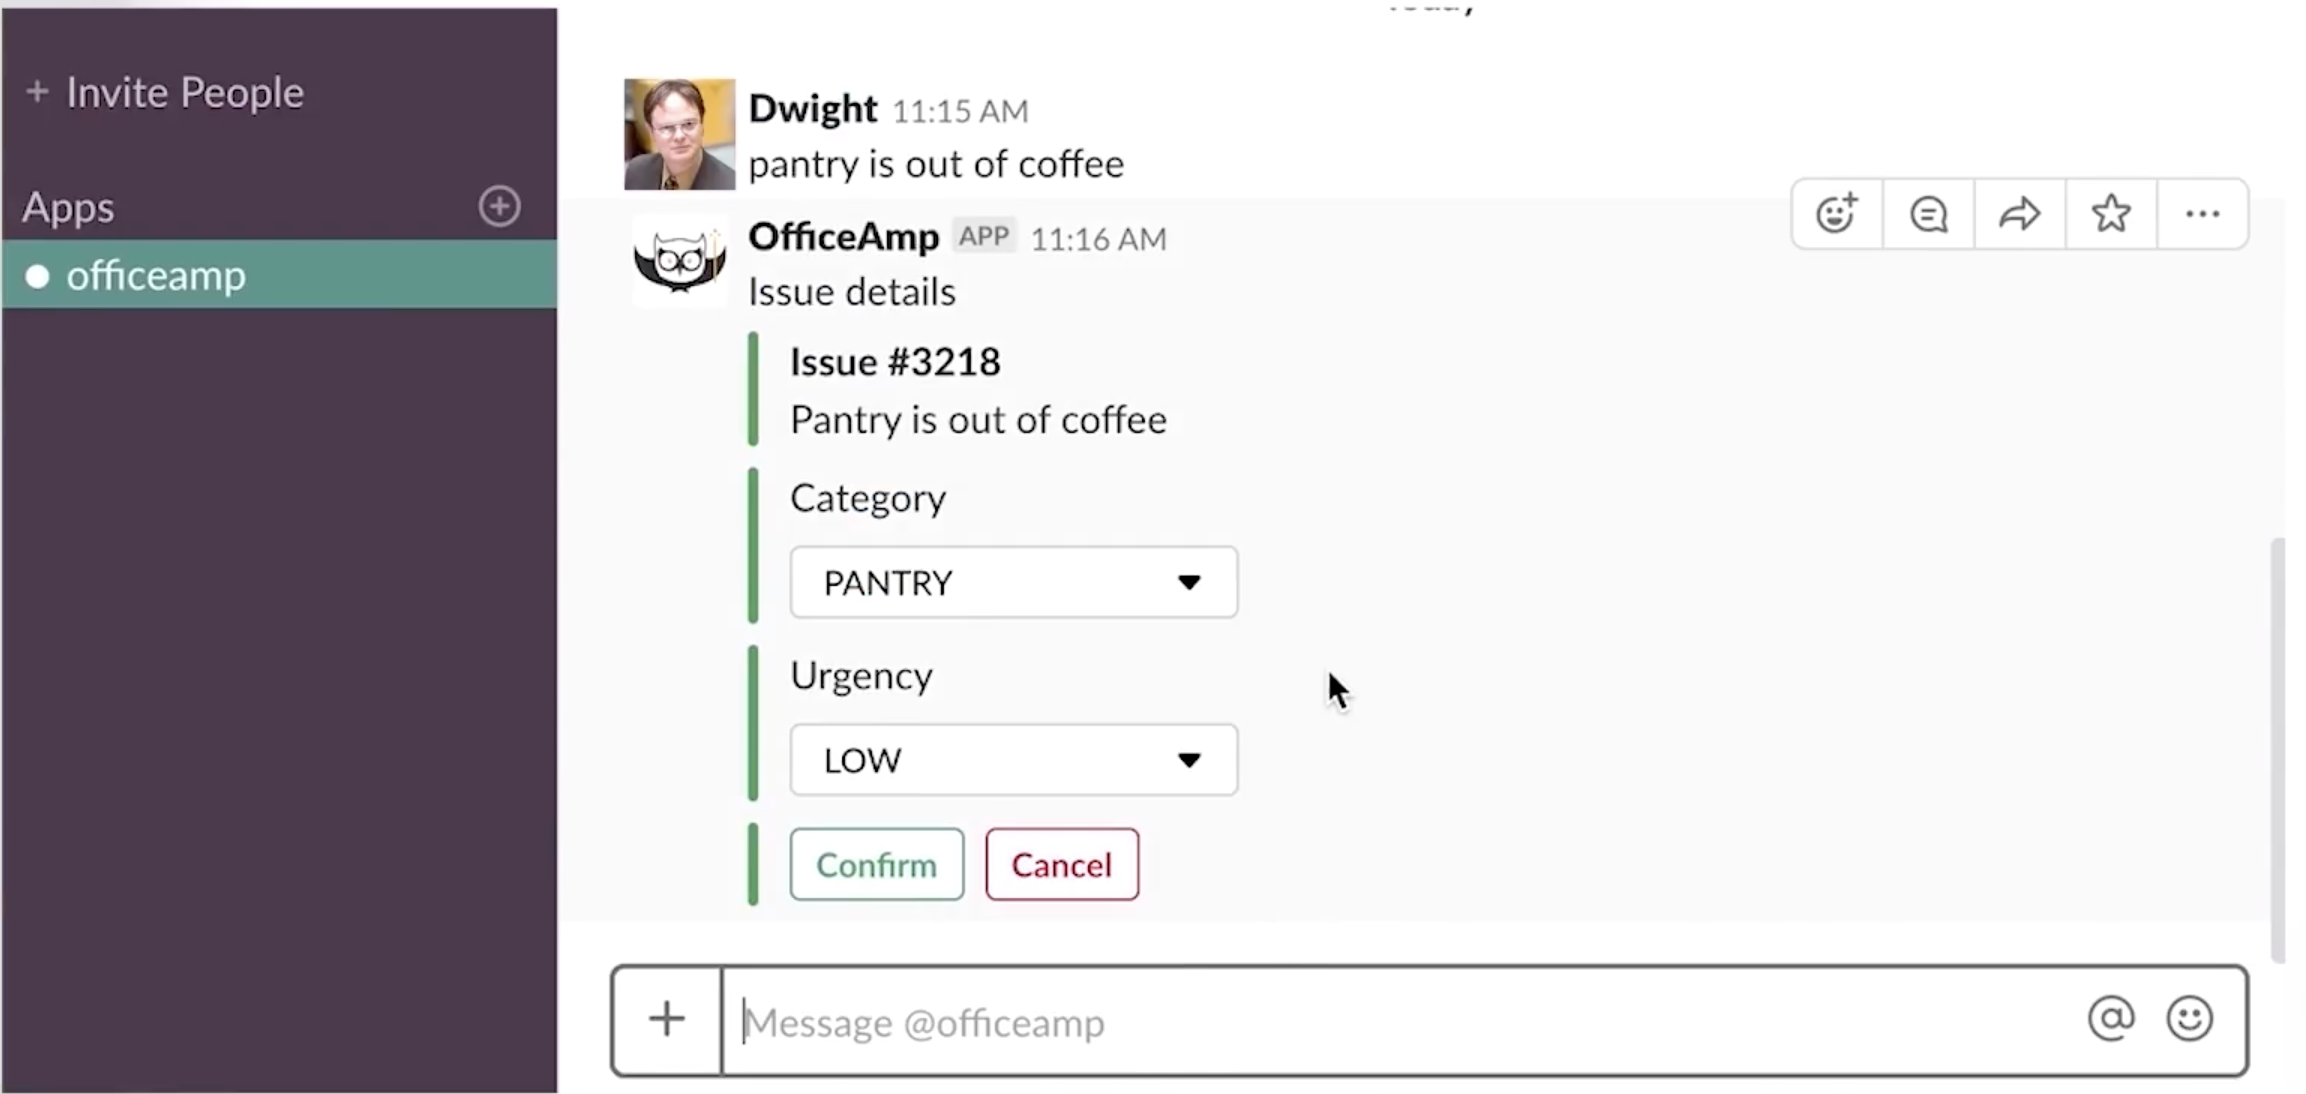
Task: Open the @ mention picker
Action: point(2110,1020)
